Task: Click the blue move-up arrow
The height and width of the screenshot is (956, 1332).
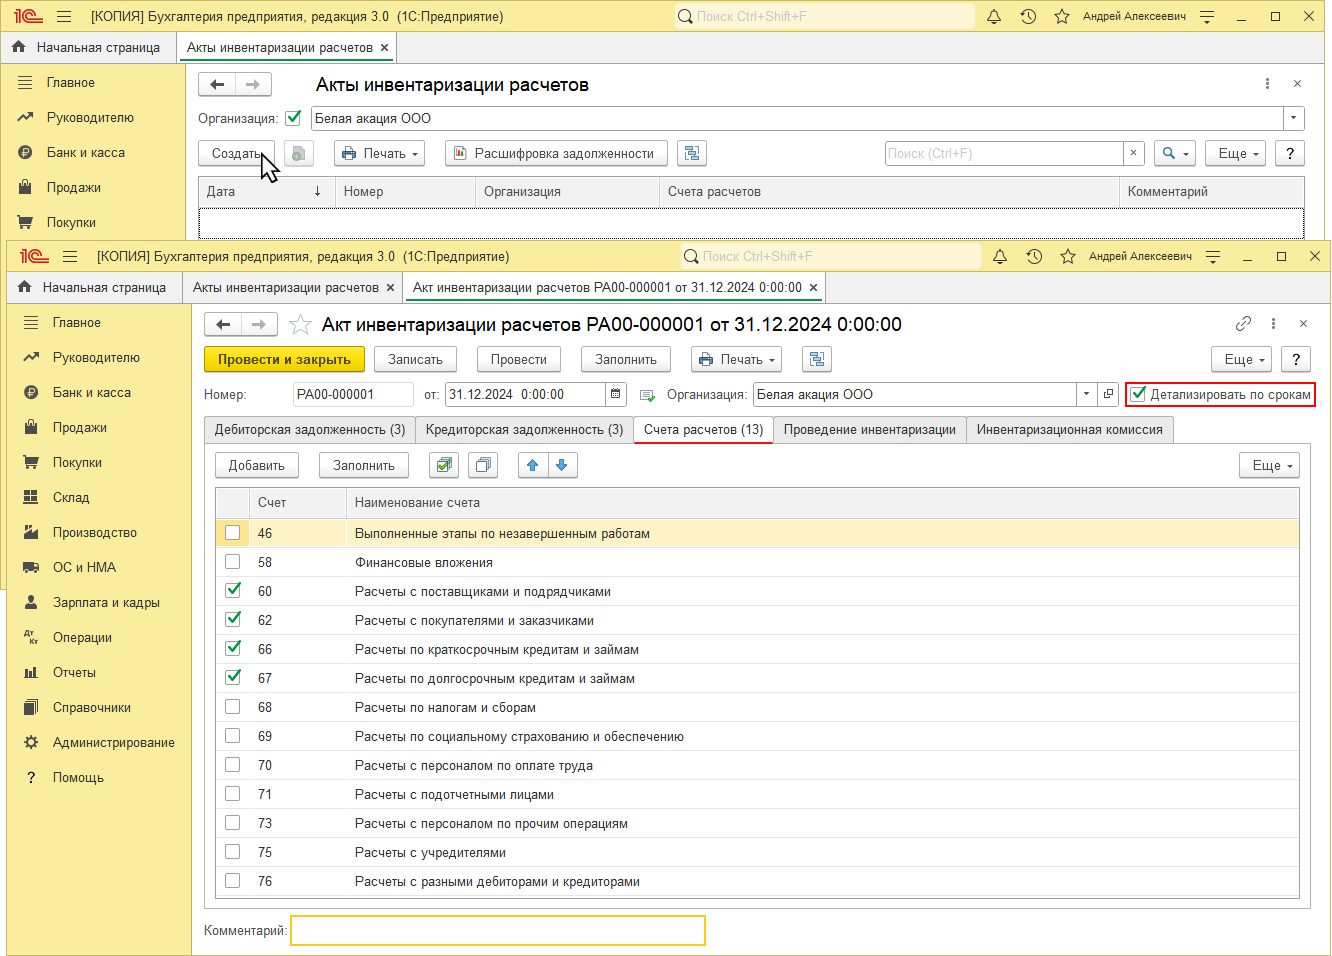Action: tap(533, 465)
